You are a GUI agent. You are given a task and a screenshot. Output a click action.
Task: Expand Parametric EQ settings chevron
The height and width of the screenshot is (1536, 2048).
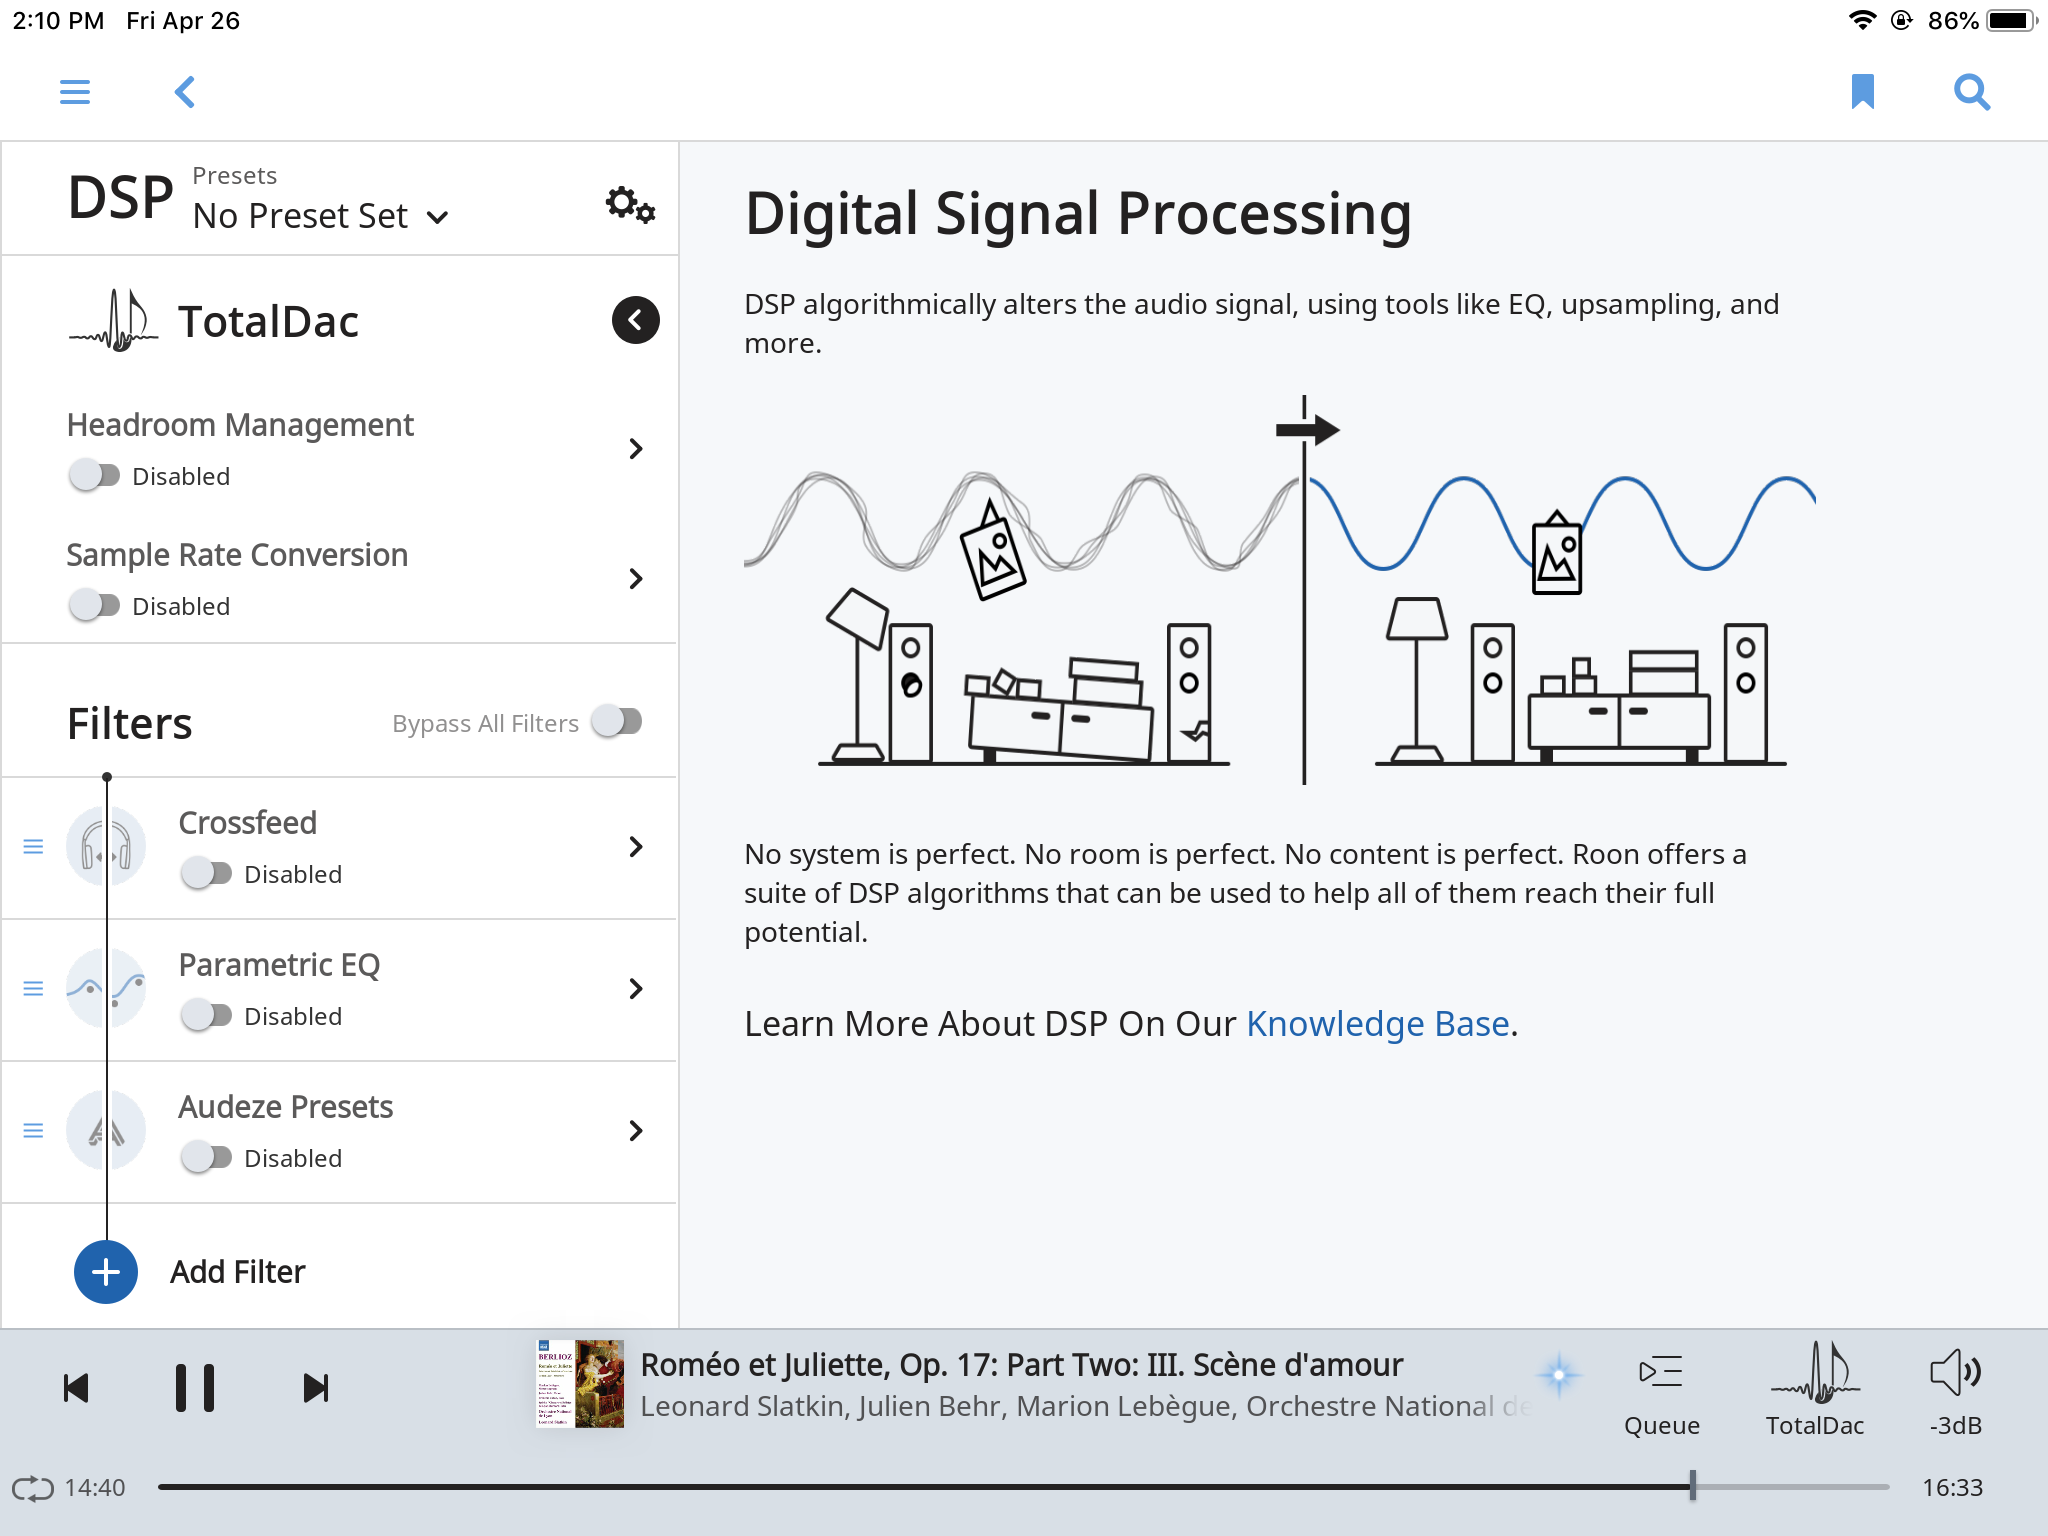click(x=636, y=989)
